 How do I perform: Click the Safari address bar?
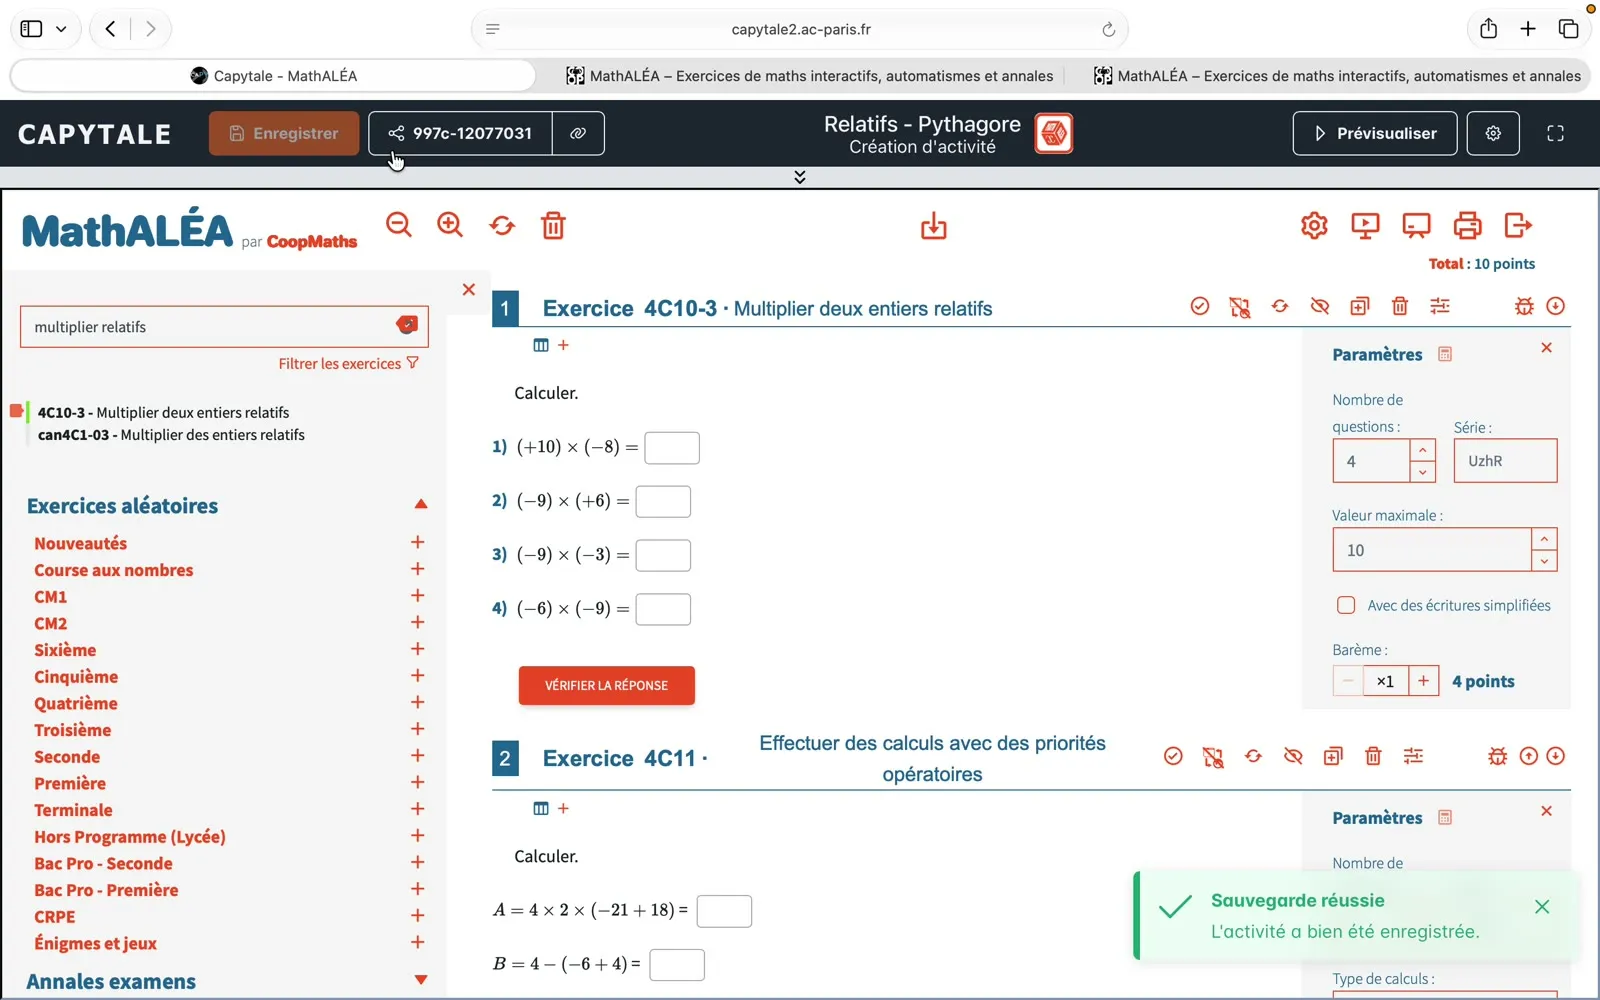pyautogui.click(x=800, y=29)
